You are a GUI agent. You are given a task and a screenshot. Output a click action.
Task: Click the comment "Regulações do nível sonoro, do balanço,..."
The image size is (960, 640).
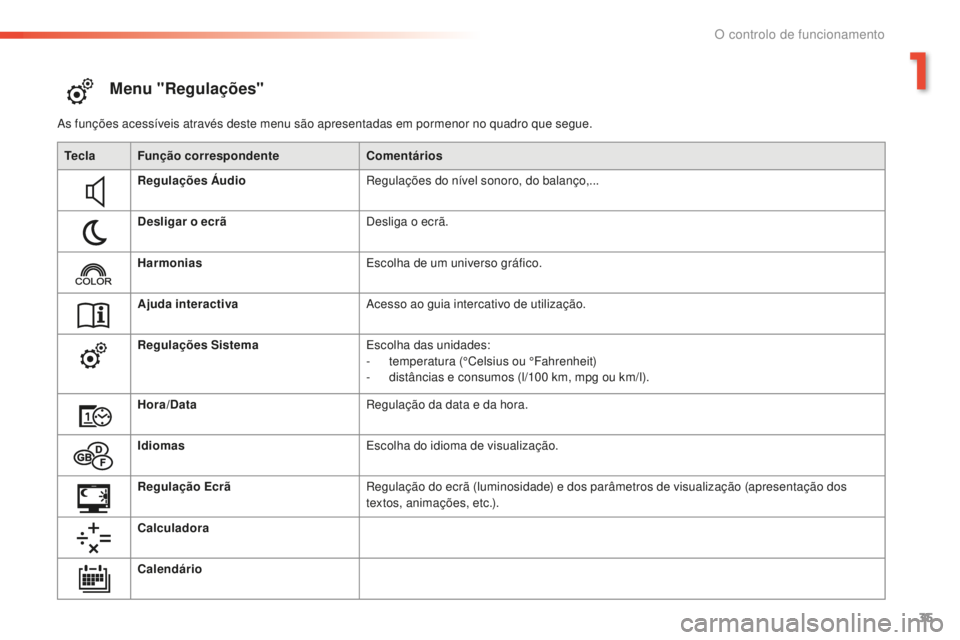pos(482,181)
